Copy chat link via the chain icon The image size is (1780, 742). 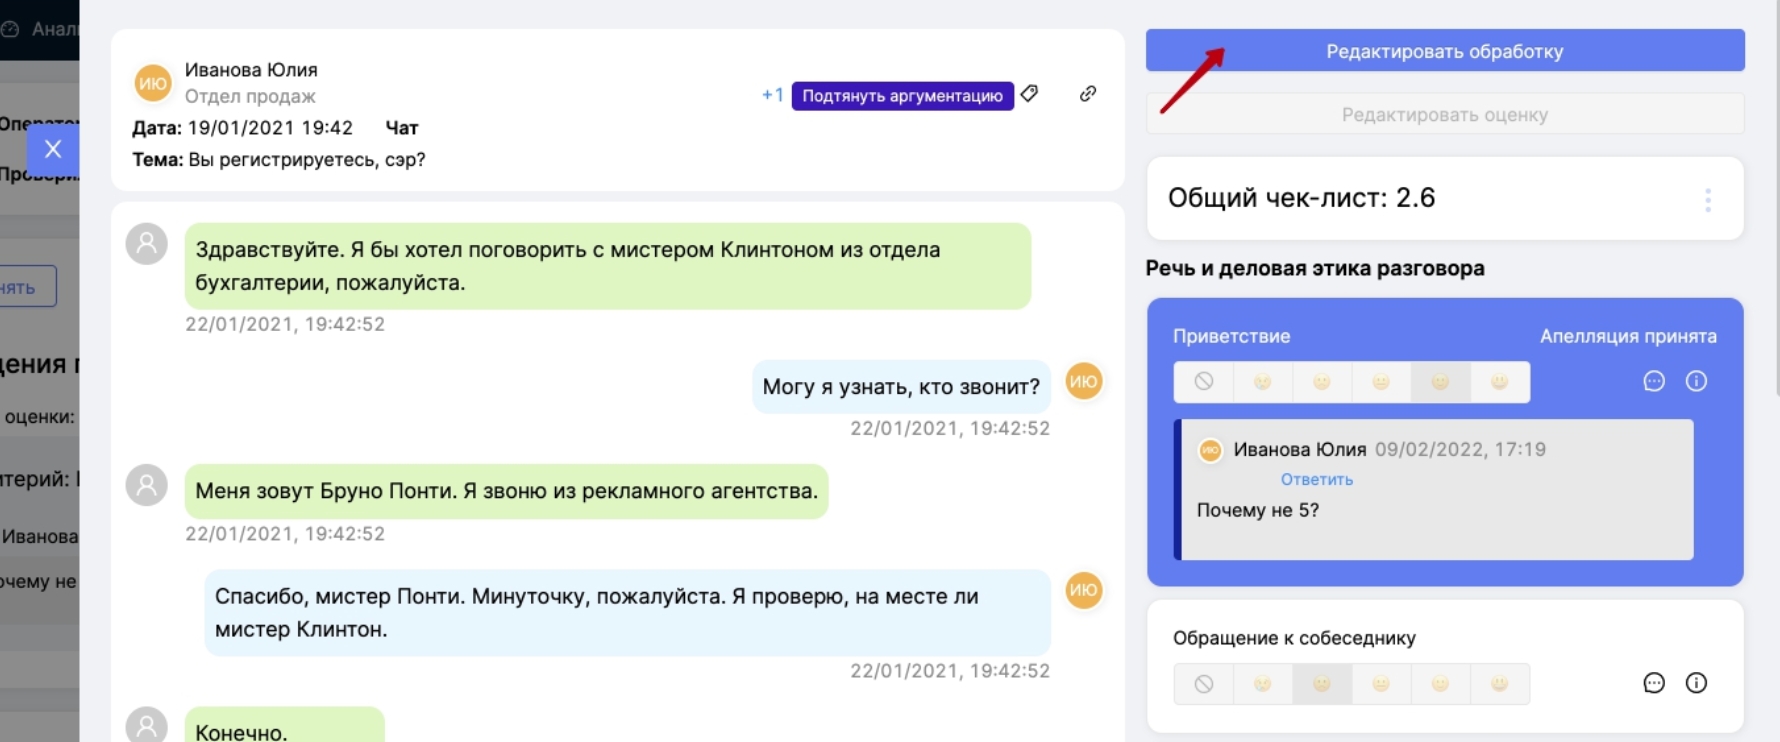[1088, 94]
